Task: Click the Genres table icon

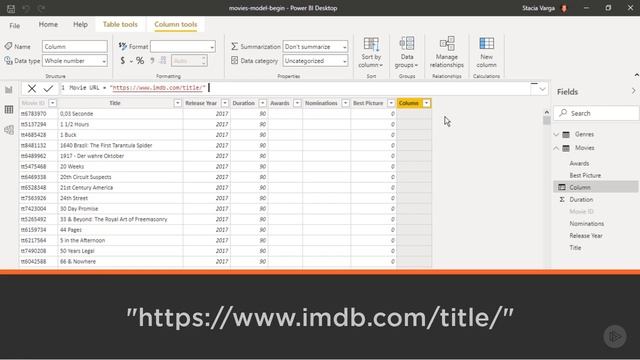Action: point(566,134)
